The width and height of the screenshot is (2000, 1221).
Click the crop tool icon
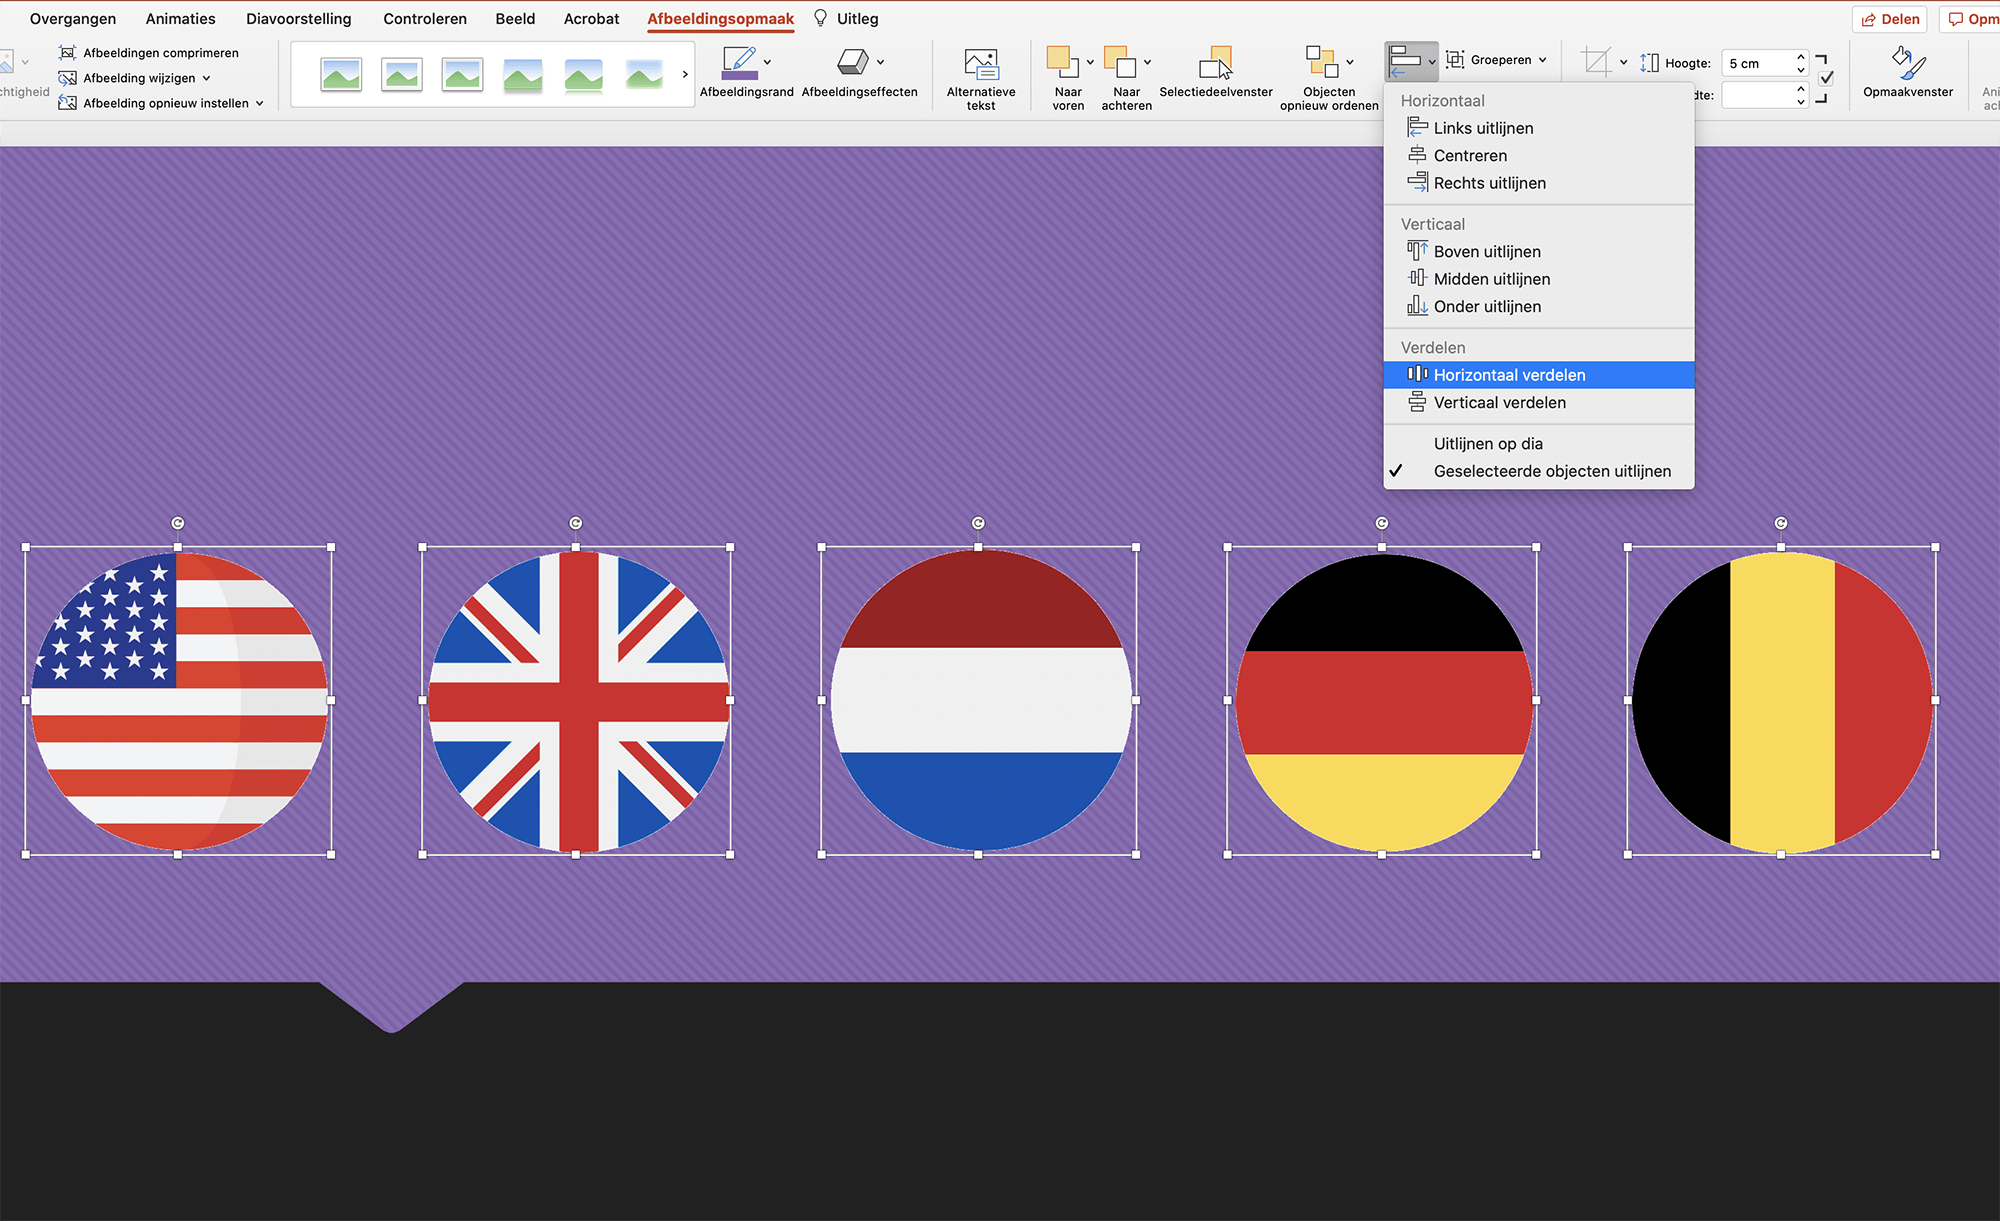(1596, 62)
